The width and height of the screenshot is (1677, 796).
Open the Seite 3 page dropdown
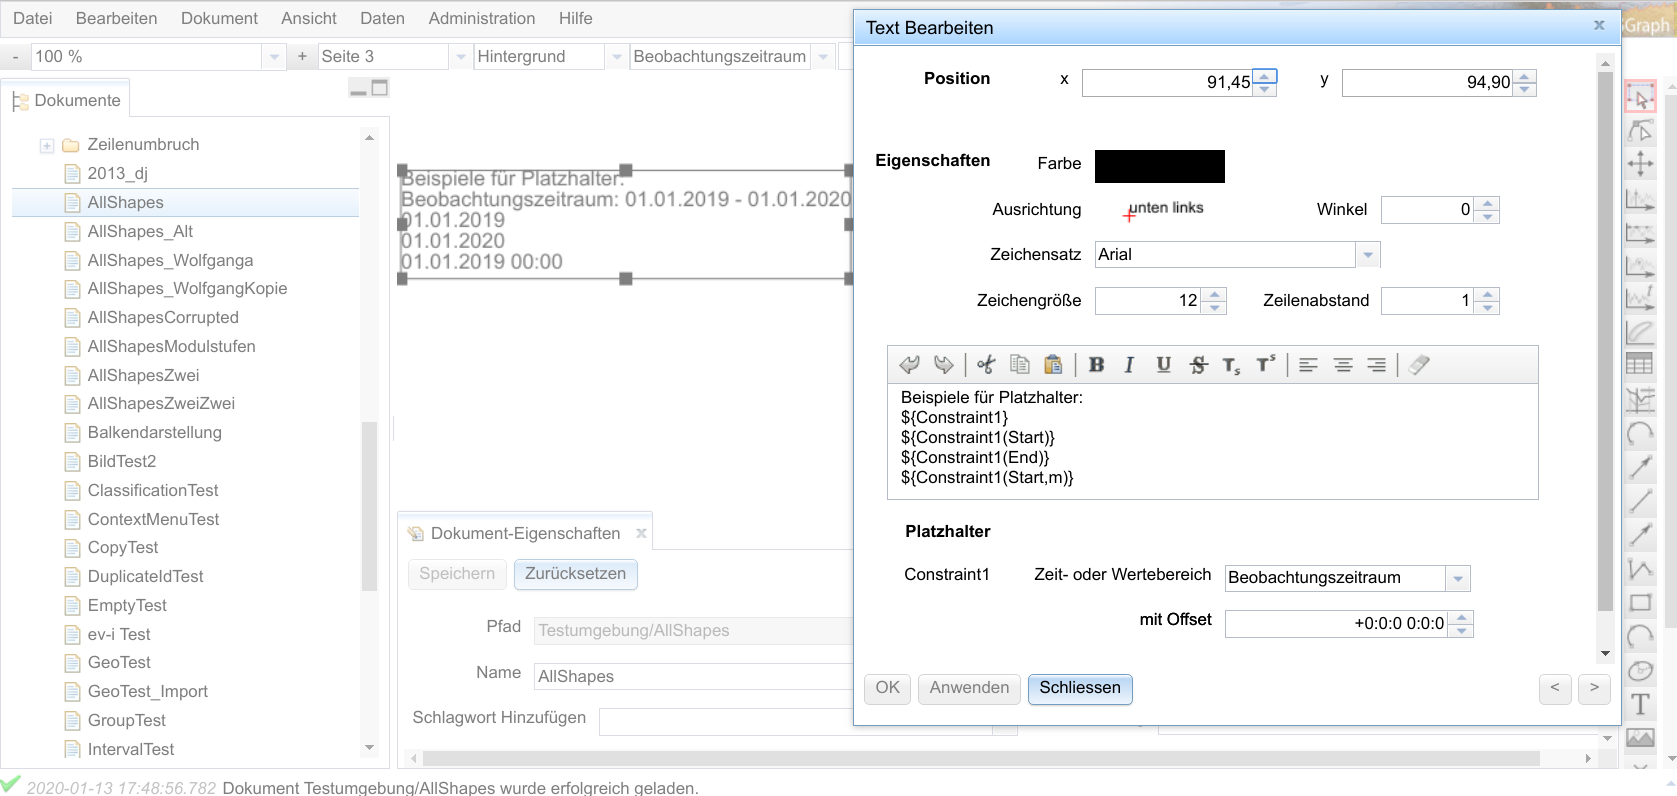[460, 57]
